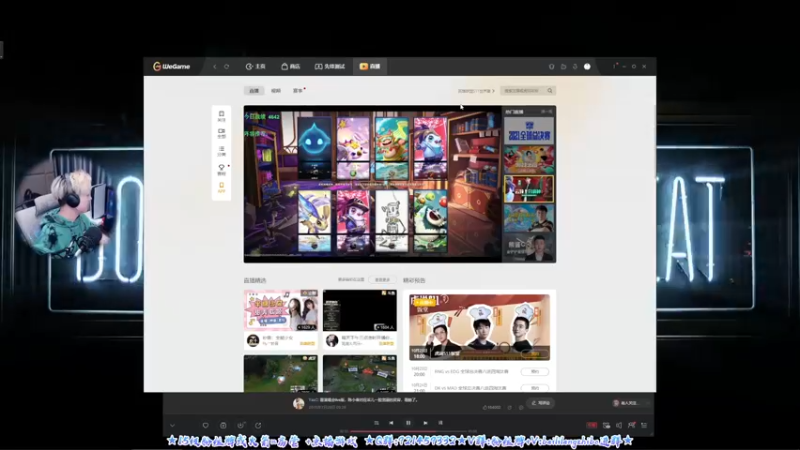Click the rounded button beside 直播精选 heading
The height and width of the screenshot is (450, 800).
[382, 280]
